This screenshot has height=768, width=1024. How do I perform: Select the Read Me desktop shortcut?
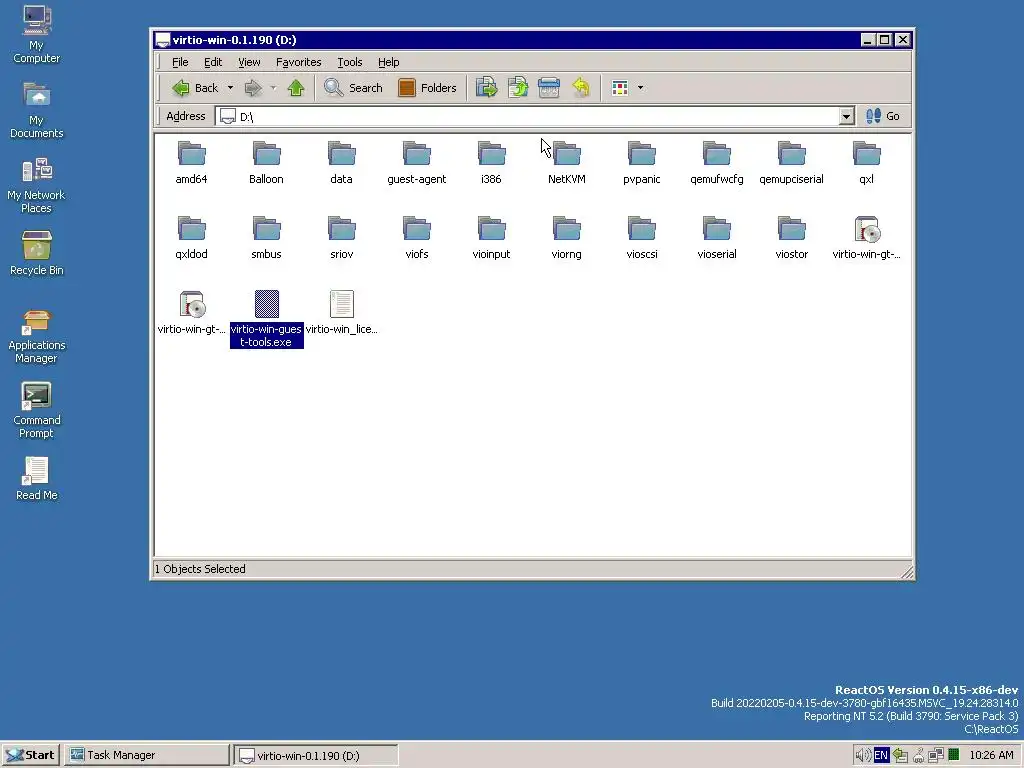click(37, 479)
